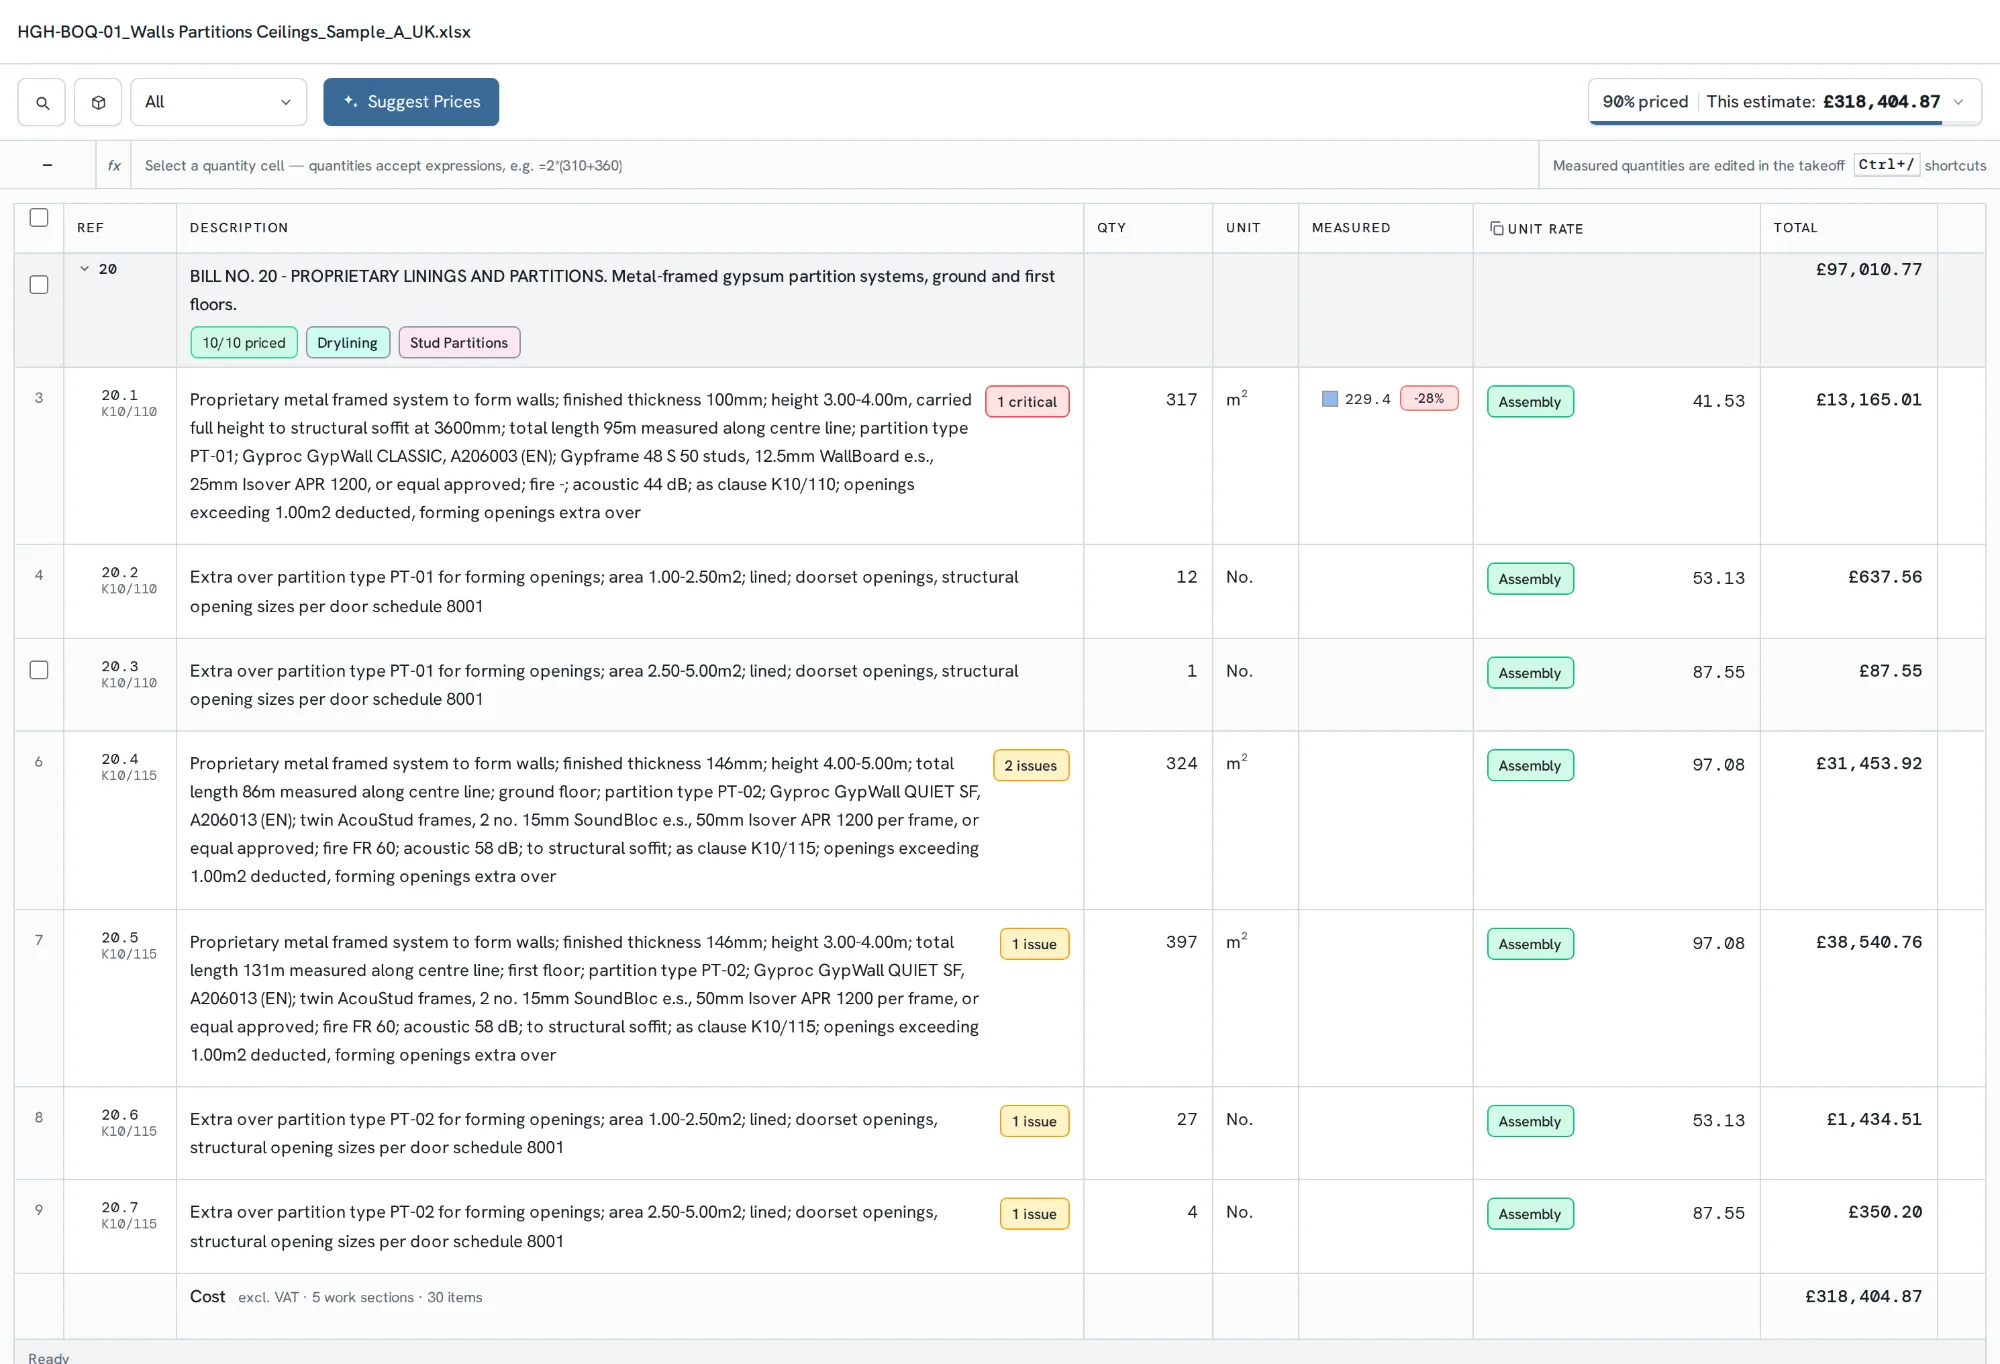Image resolution: width=2000 pixels, height=1364 pixels.
Task: Click the Ctrl+/ shortcuts hint
Action: click(x=1886, y=165)
